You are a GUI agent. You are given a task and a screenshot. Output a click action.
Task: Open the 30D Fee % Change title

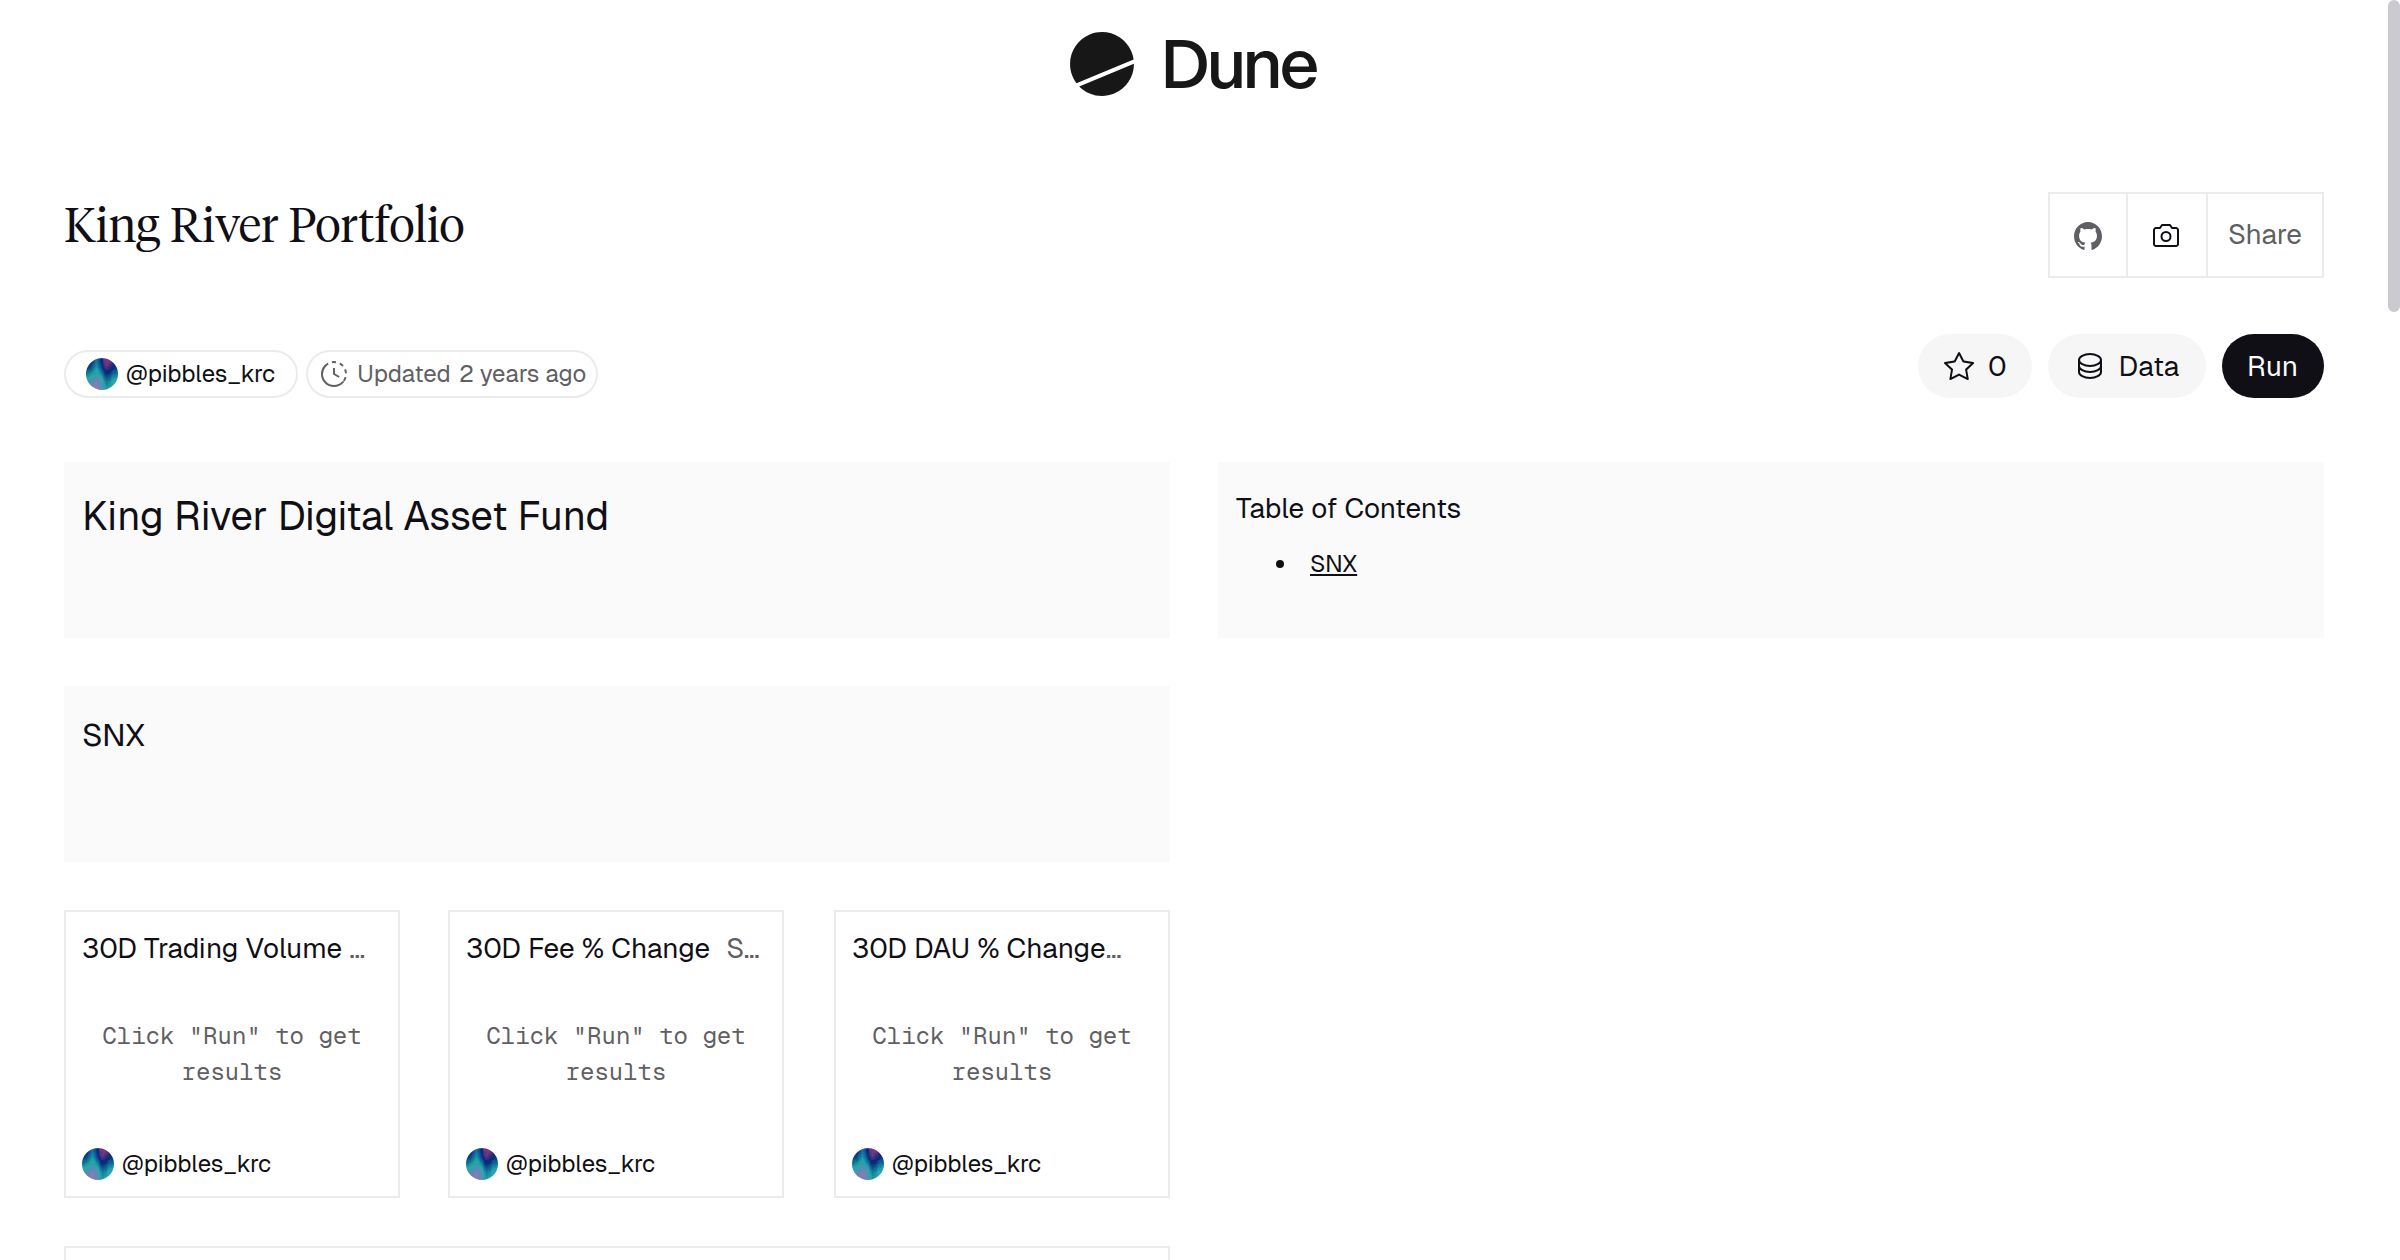588,948
